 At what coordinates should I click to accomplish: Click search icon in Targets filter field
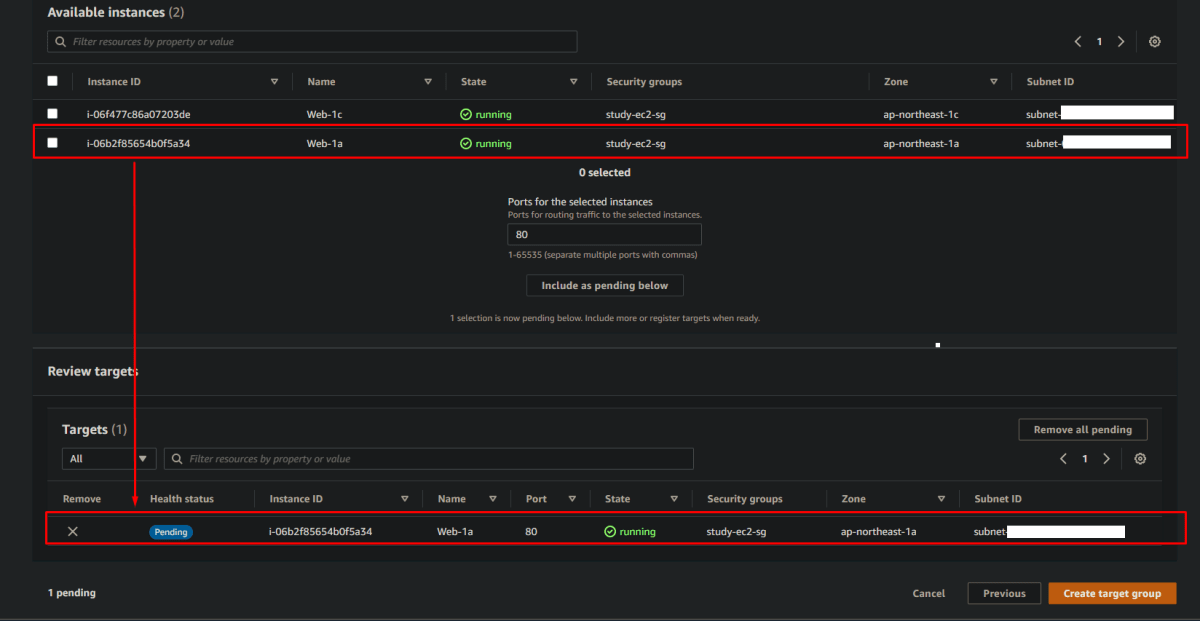tap(177, 459)
